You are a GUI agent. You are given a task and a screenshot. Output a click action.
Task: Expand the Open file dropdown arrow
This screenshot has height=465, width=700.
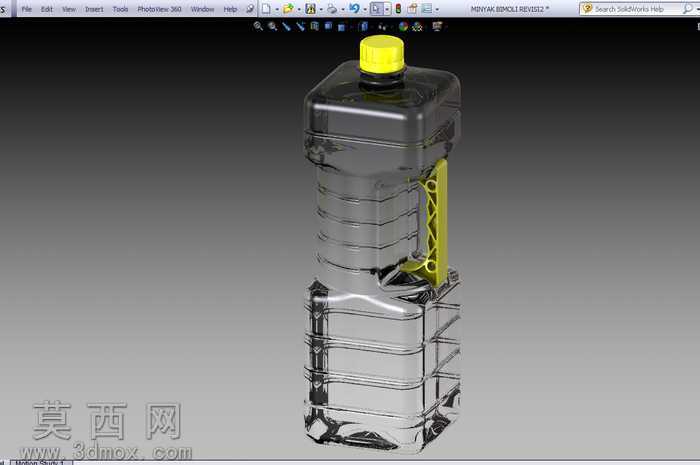pyautogui.click(x=299, y=9)
